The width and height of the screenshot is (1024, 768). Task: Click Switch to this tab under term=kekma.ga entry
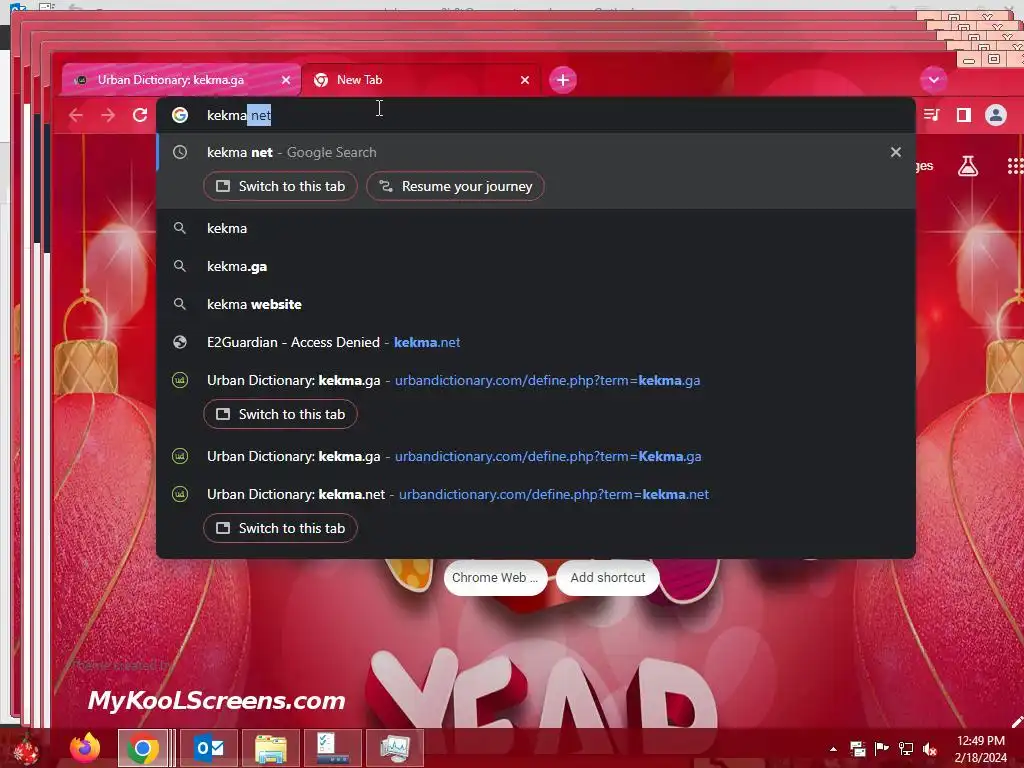[x=280, y=414]
